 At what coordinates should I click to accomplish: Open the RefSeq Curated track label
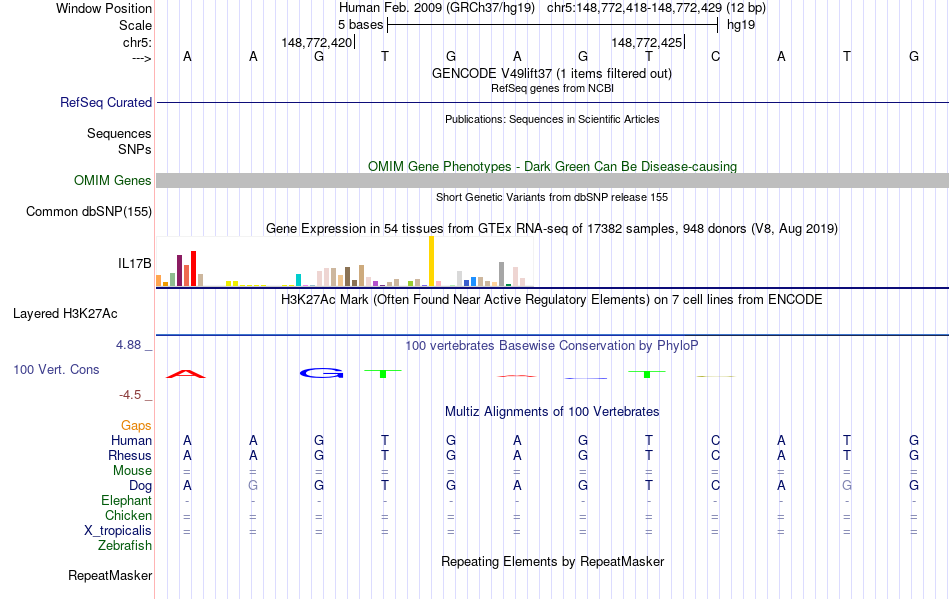coord(105,102)
